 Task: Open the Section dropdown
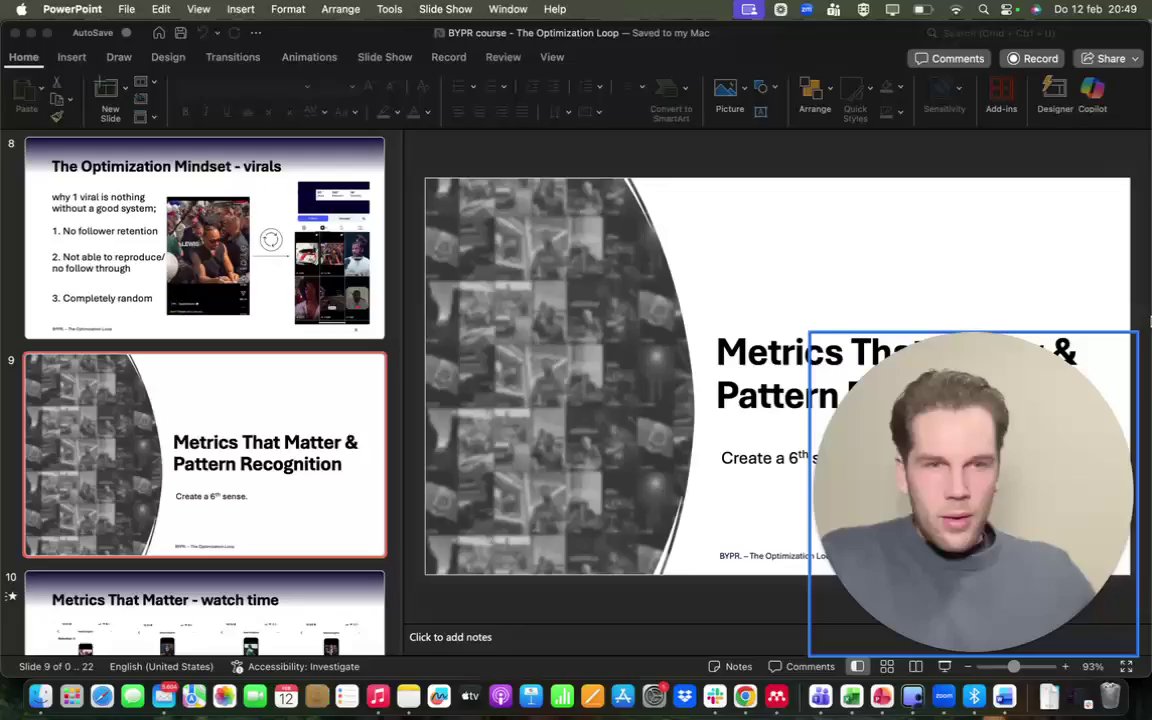point(144,117)
